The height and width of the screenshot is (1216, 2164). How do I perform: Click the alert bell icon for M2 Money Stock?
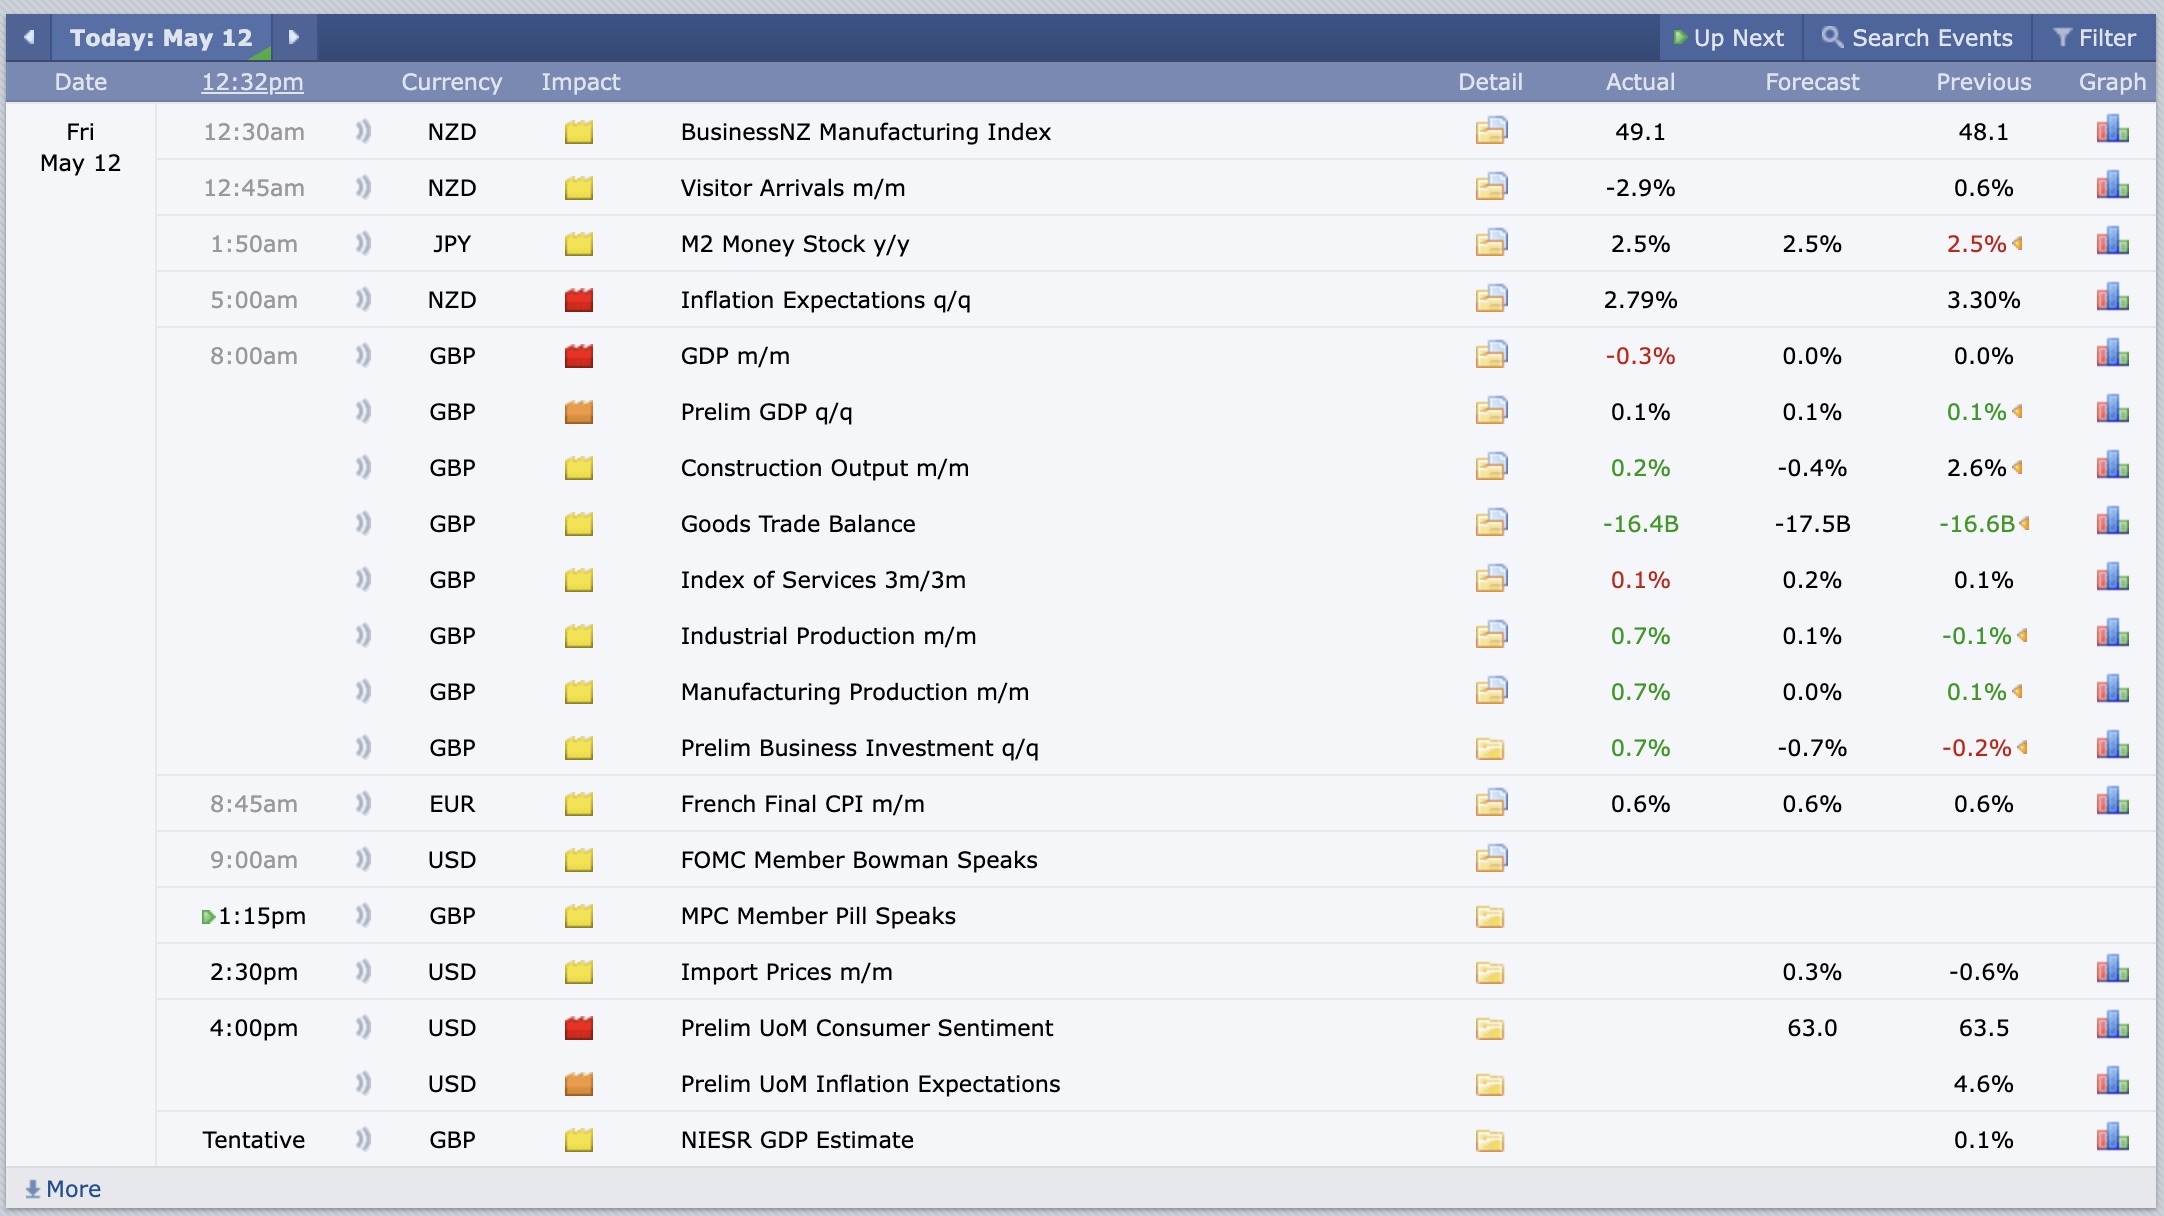click(x=362, y=243)
